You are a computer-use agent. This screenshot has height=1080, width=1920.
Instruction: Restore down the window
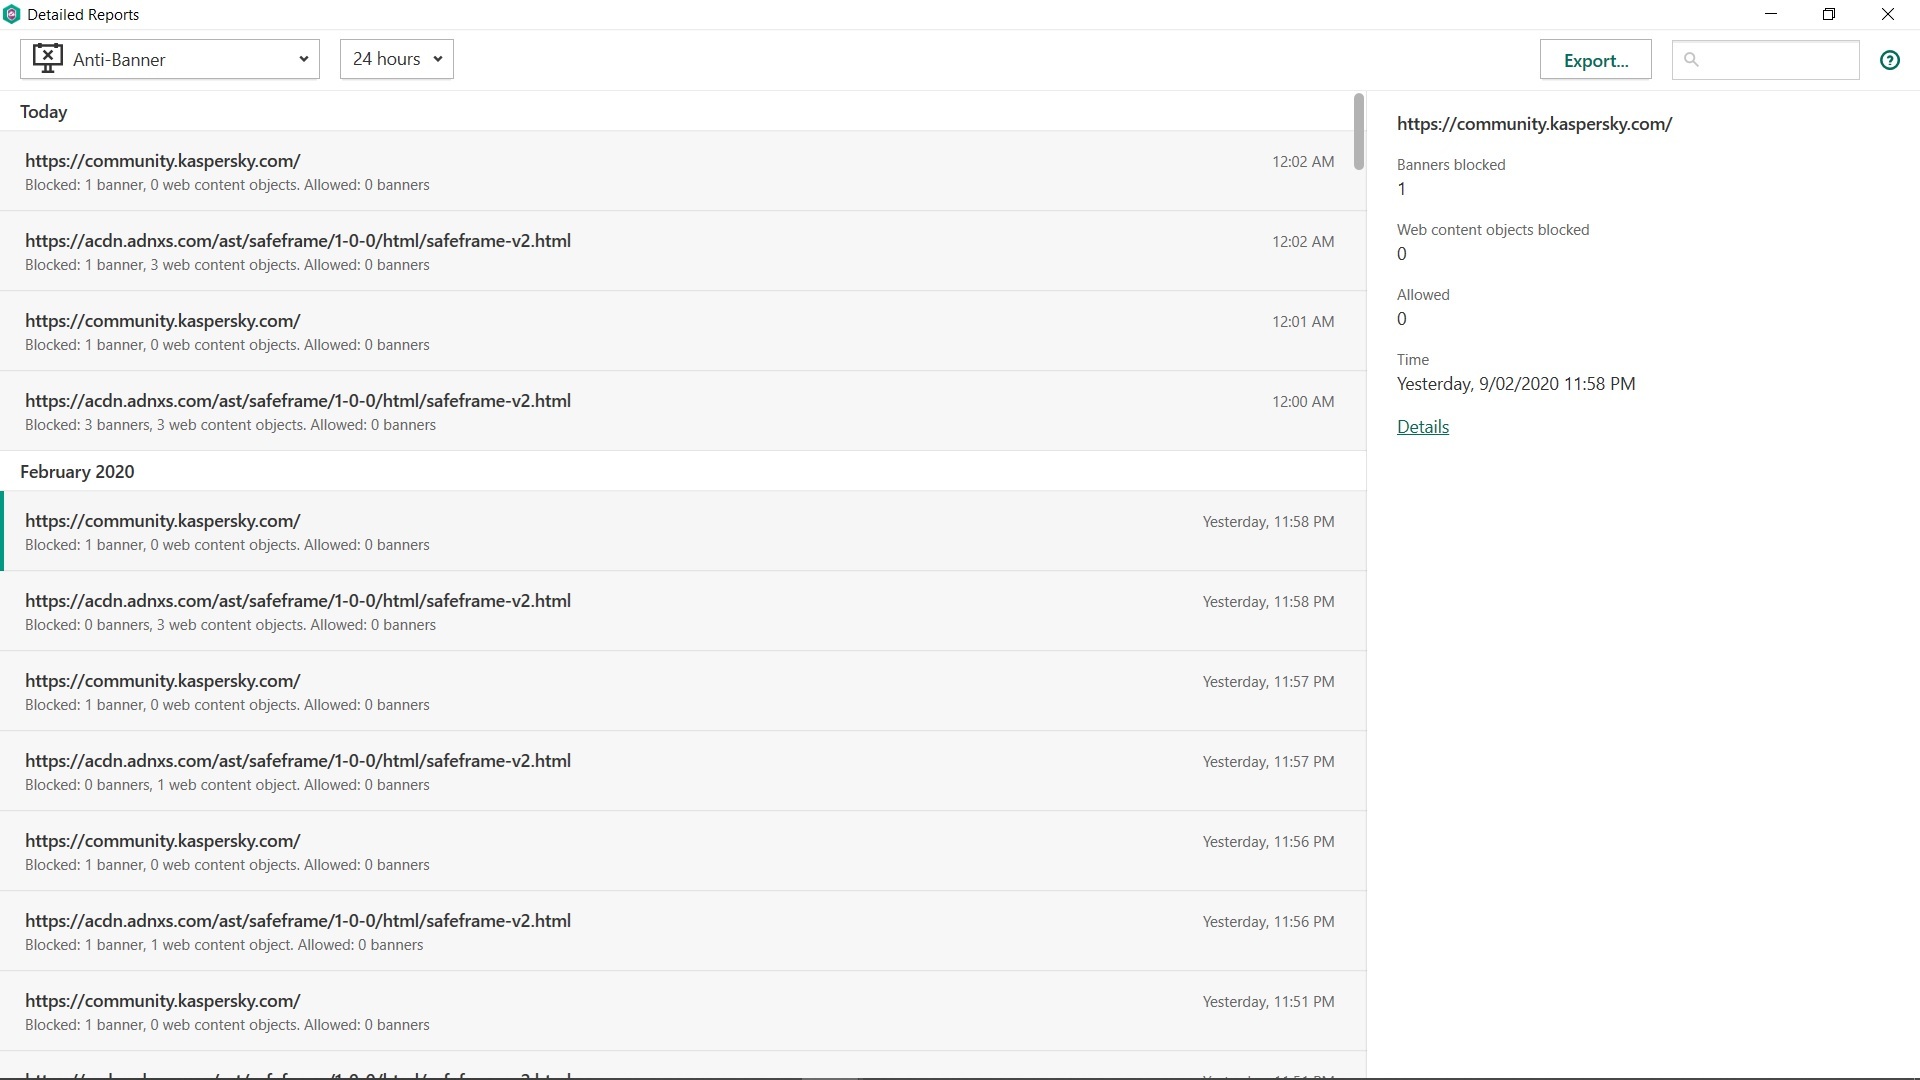coord(1828,14)
